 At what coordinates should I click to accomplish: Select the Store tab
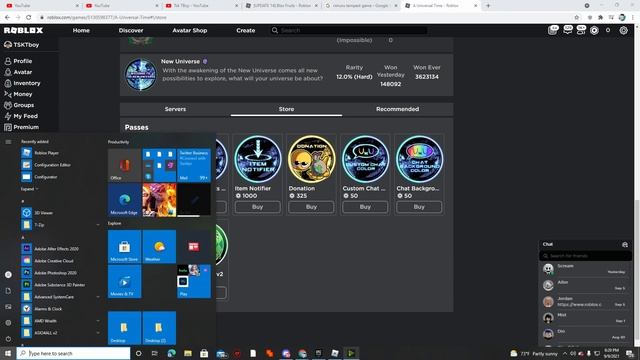pos(286,109)
